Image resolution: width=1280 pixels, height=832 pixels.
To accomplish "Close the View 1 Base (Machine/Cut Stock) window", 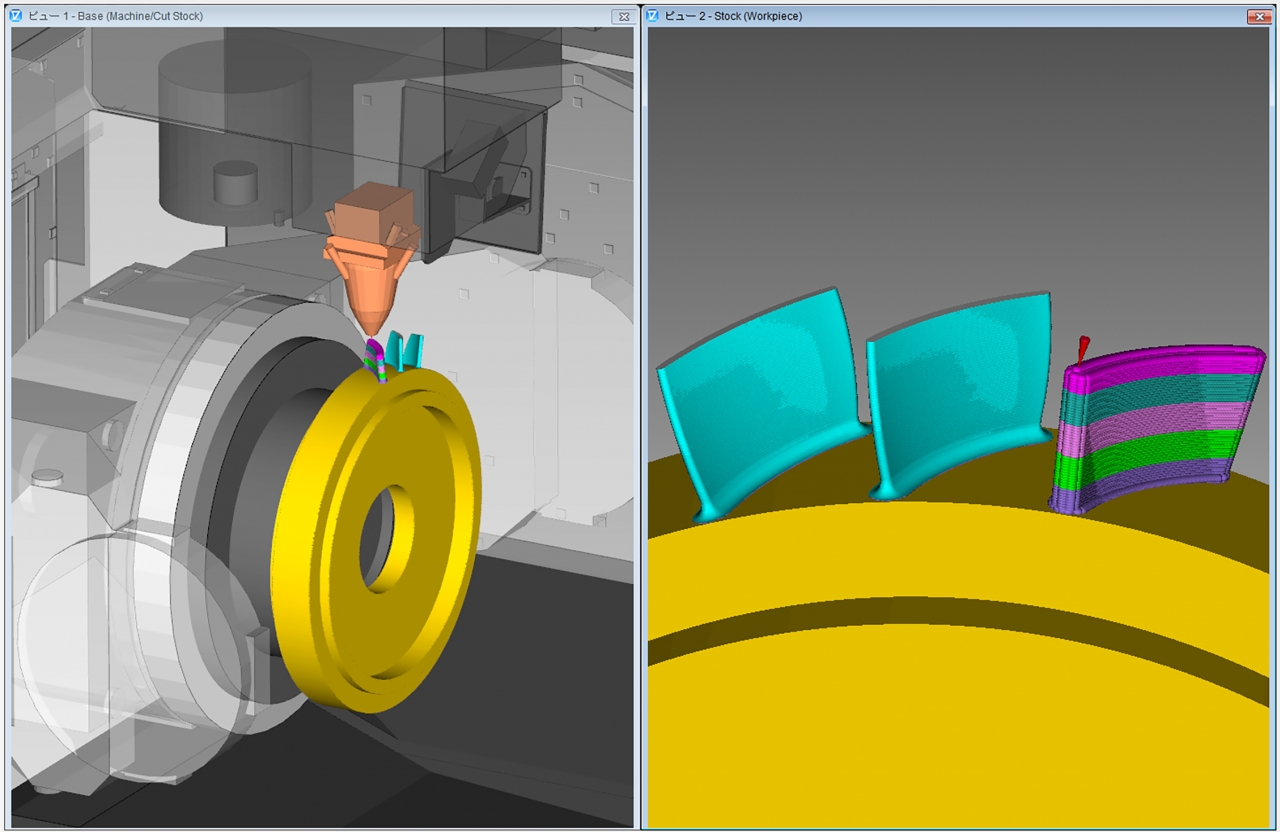I will point(623,17).
